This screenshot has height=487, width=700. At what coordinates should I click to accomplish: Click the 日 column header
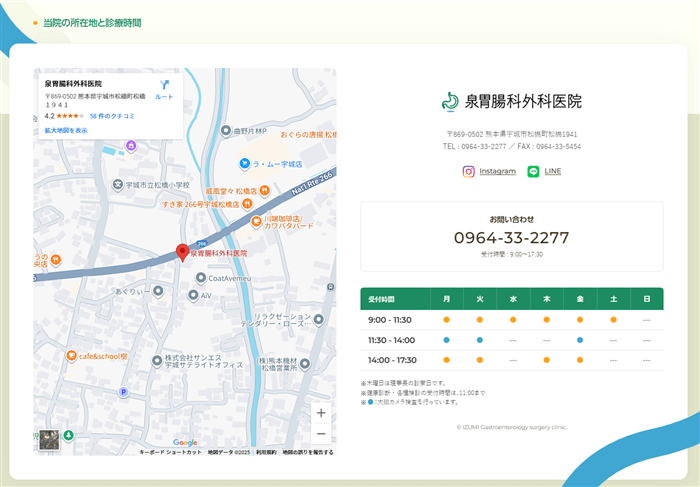tap(646, 299)
